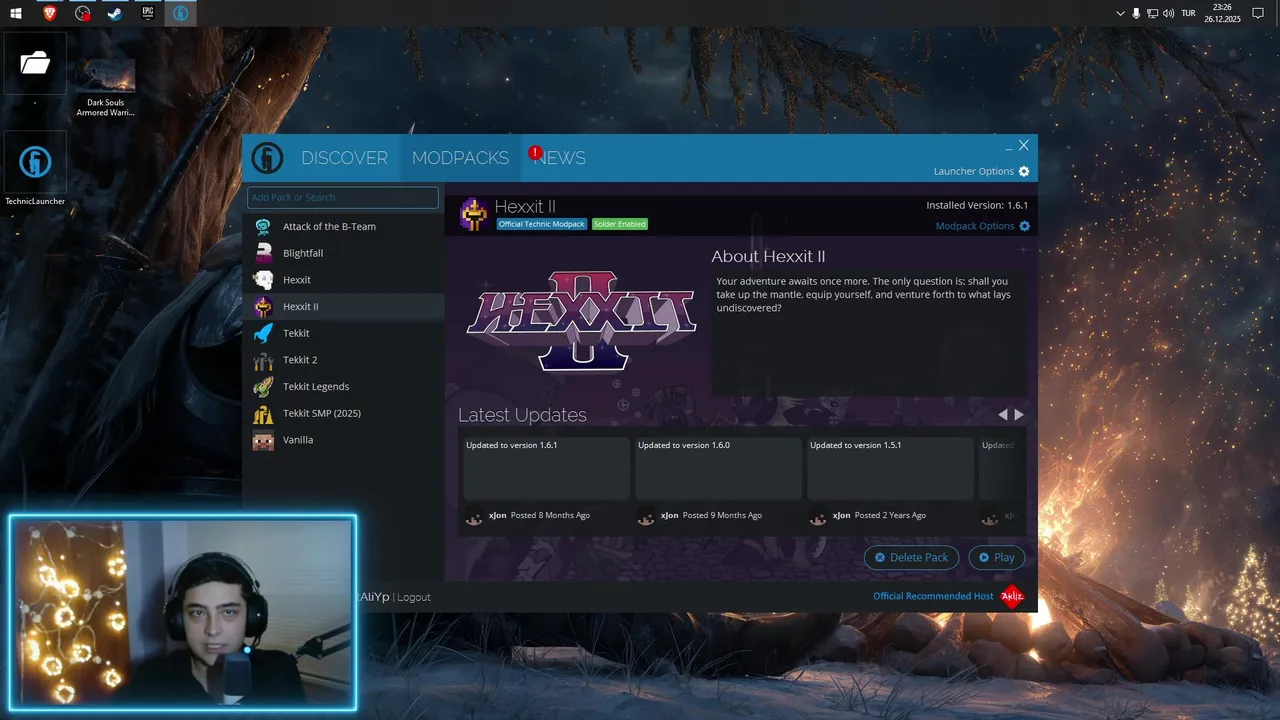The width and height of the screenshot is (1280, 720).
Task: Switch to the Modpacks tab
Action: point(460,158)
